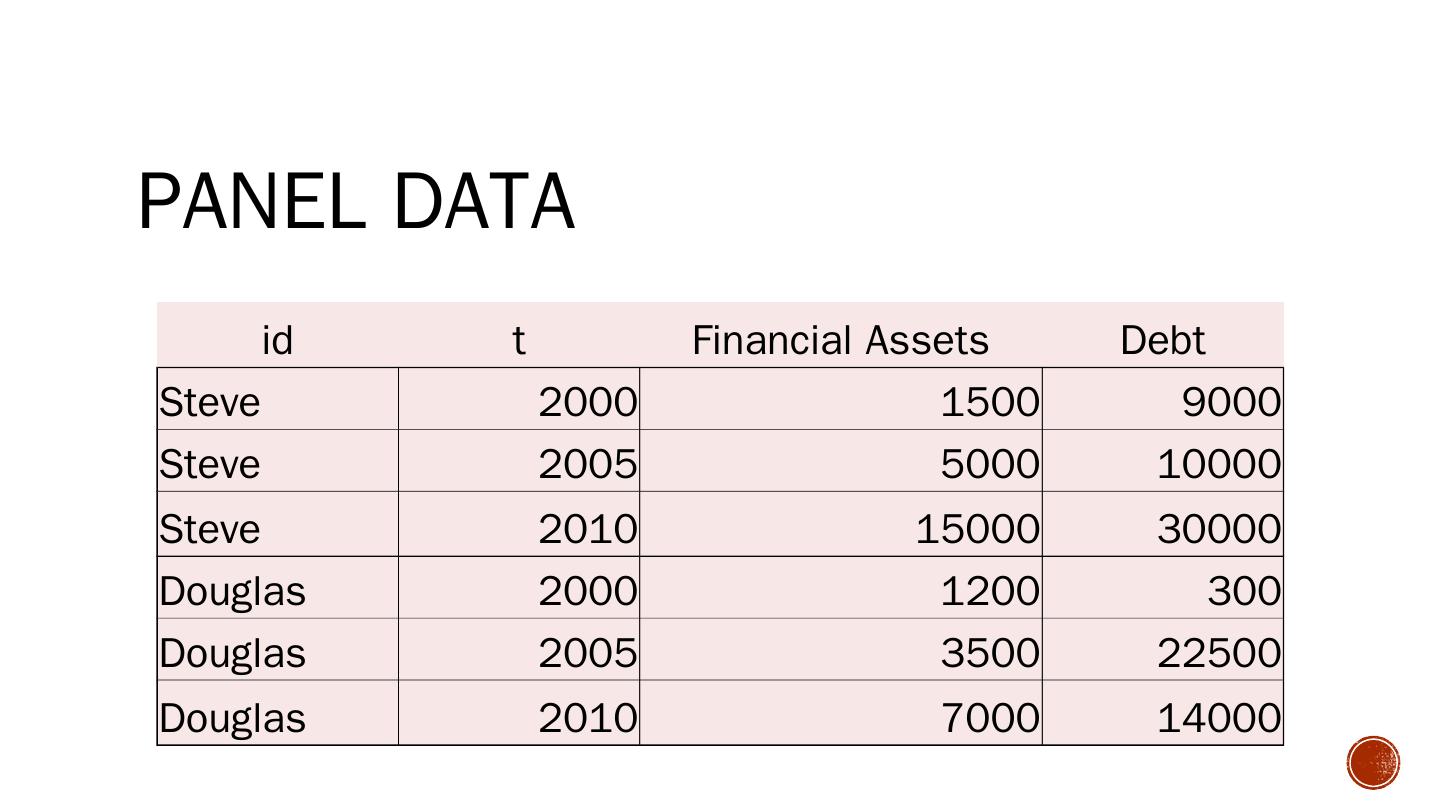
Task: Click the red circle icon in the slide corner
Action: coord(1373,764)
